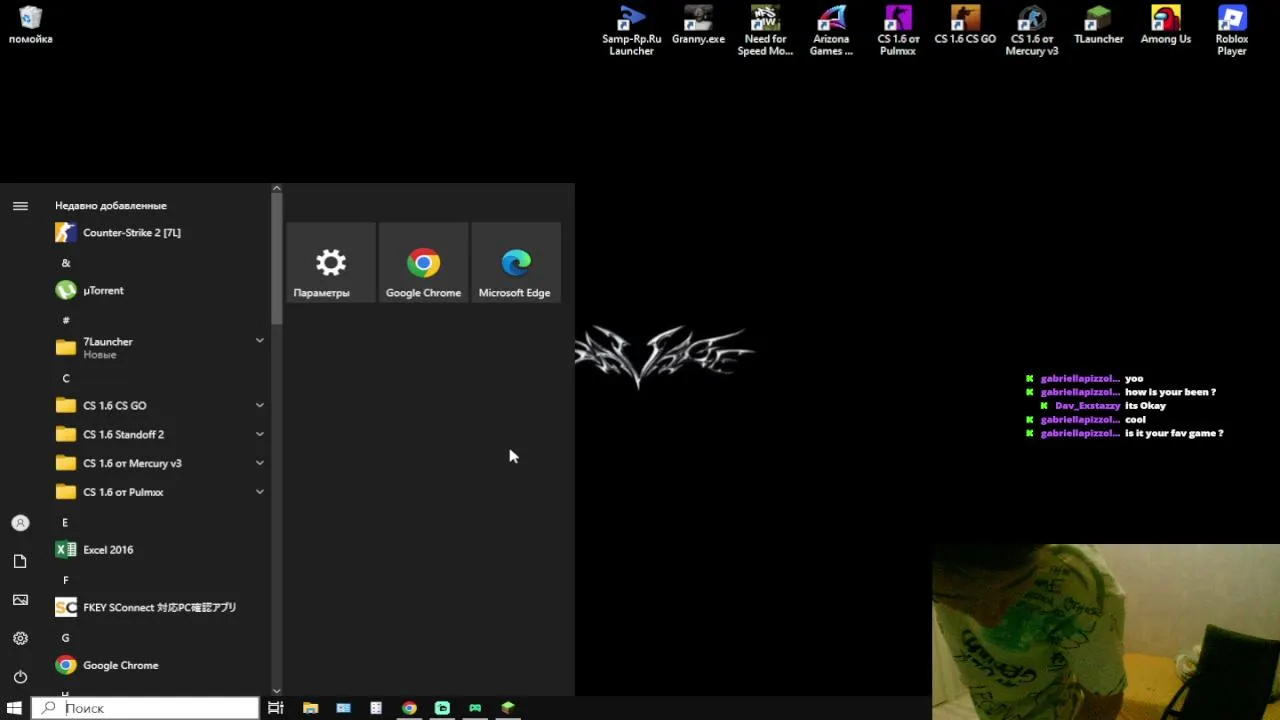Screen dimensions: 1280x720
Task: Open green gamepad app on taskbar
Action: 475,708
